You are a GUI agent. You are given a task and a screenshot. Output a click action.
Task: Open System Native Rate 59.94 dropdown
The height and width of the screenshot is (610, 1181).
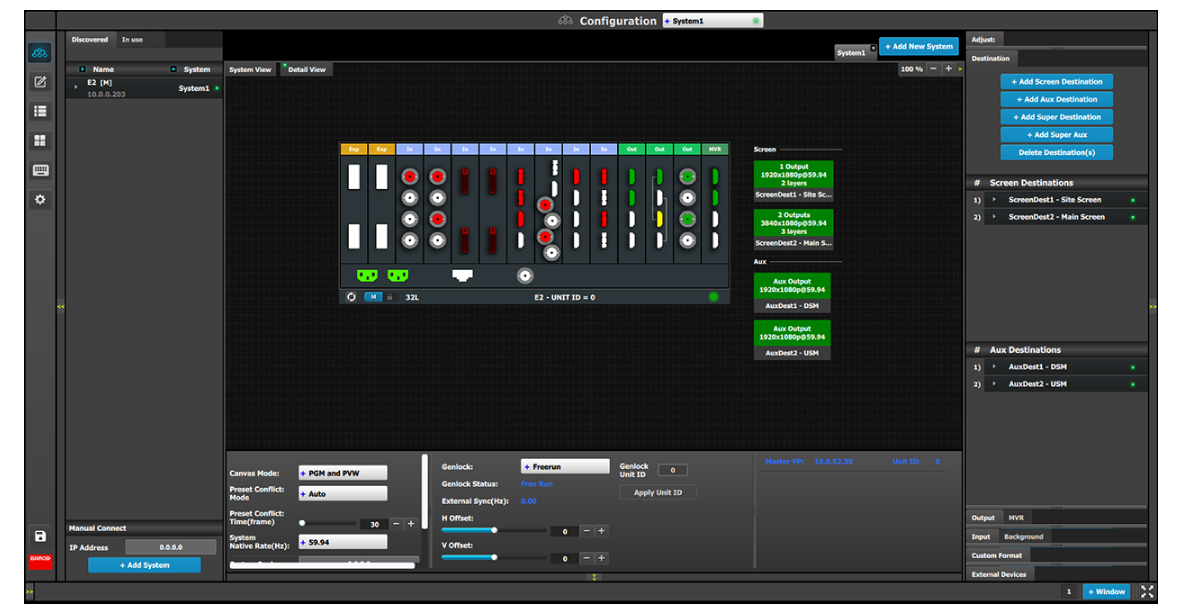(x=343, y=542)
